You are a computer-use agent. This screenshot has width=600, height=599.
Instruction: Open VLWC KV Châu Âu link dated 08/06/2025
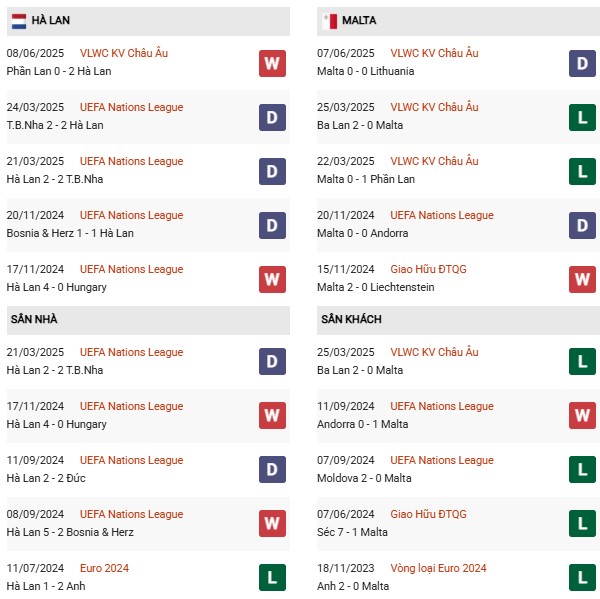pos(124,53)
